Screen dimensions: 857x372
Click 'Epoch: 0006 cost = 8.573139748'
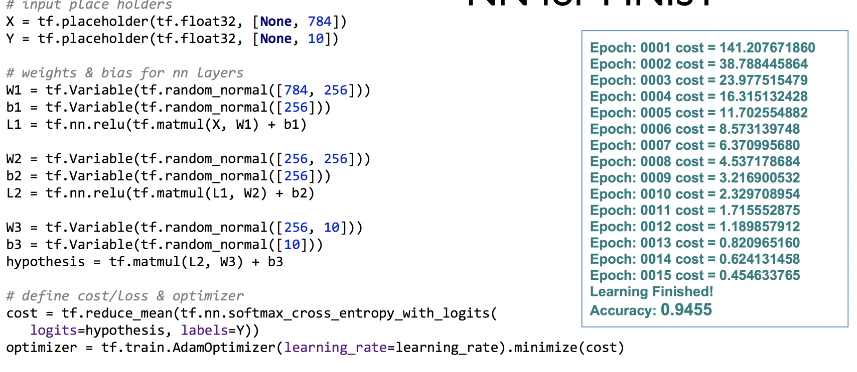point(695,129)
